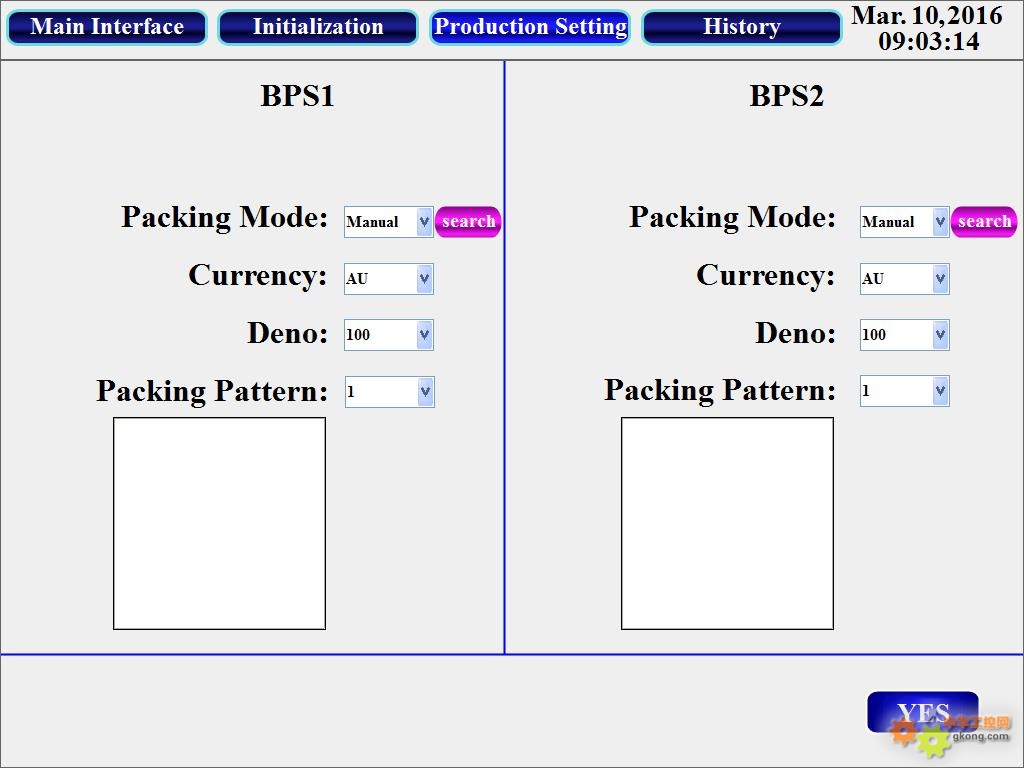Open BPS2 Packing Pattern dropdown
Image resolution: width=1024 pixels, height=768 pixels.
pos(904,391)
